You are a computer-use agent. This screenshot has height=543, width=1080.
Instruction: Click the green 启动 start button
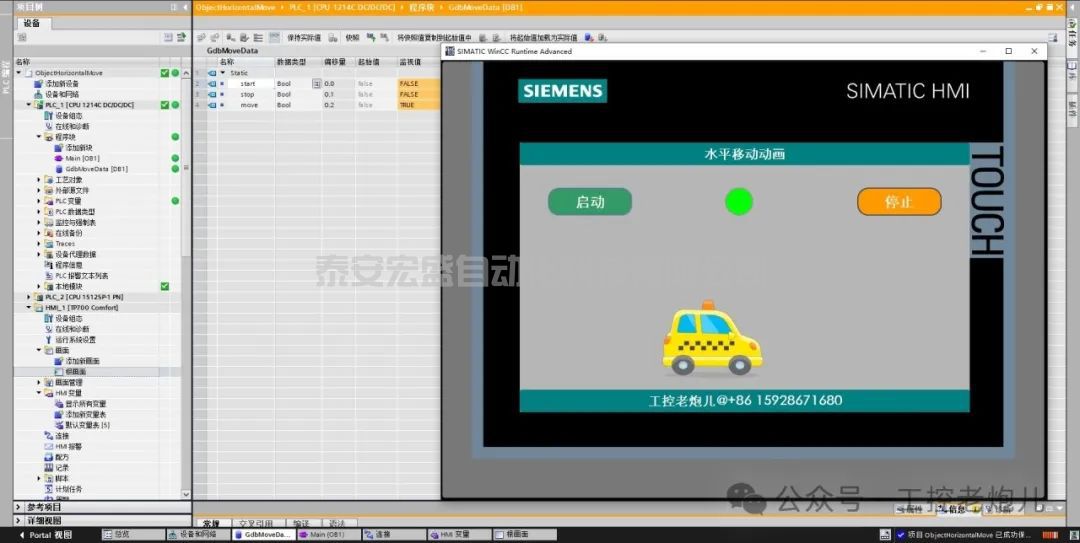tap(590, 202)
